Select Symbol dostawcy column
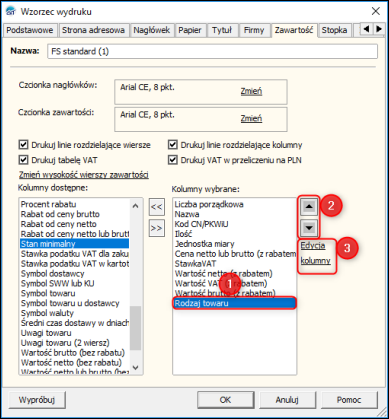389x419 pixels. 74,274
